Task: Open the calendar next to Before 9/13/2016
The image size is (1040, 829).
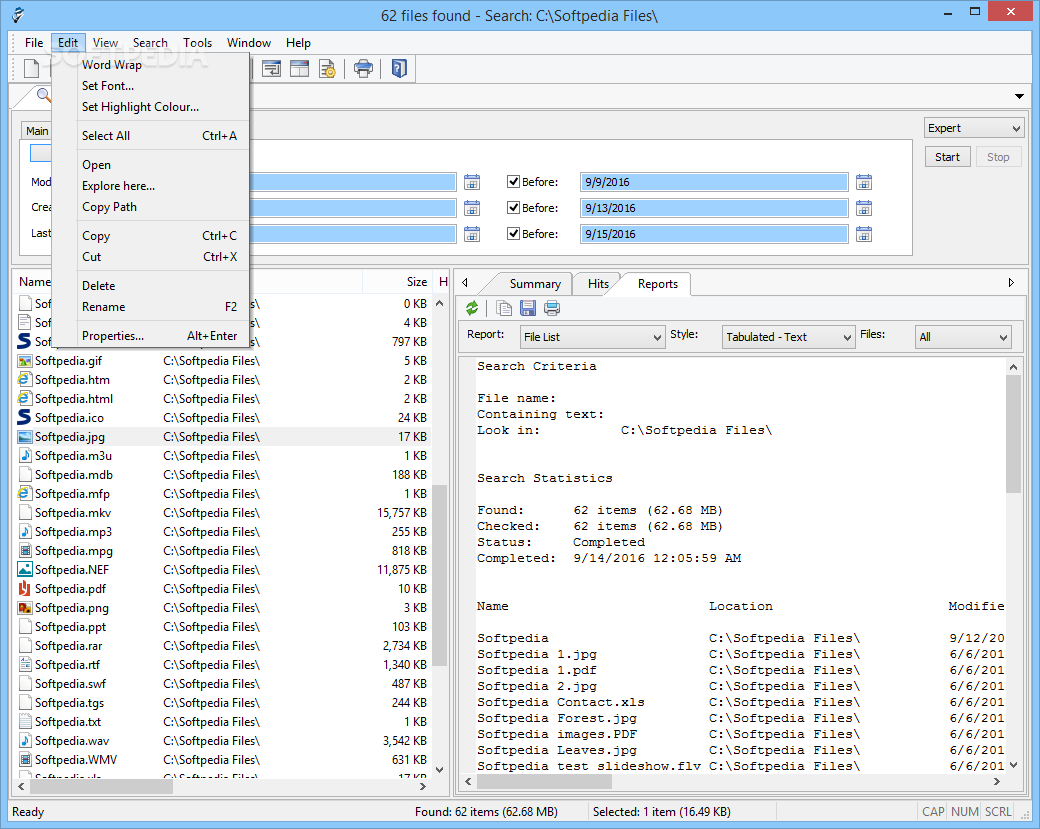Action: click(x=864, y=208)
